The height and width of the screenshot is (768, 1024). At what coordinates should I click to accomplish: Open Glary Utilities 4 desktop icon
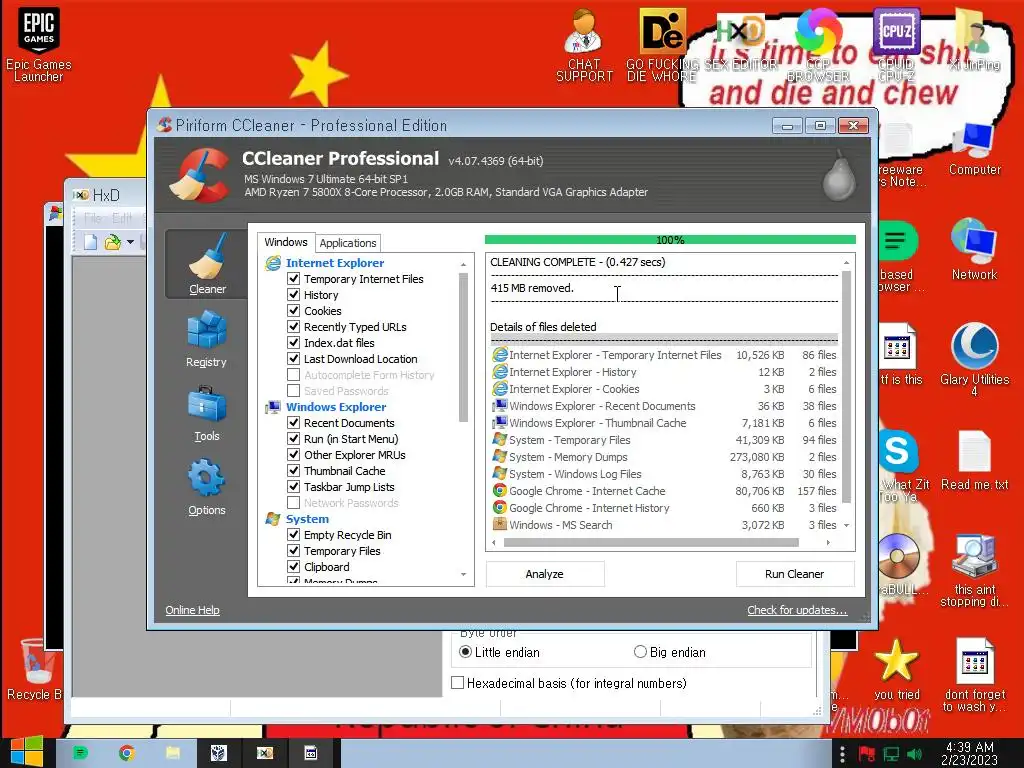tap(974, 359)
